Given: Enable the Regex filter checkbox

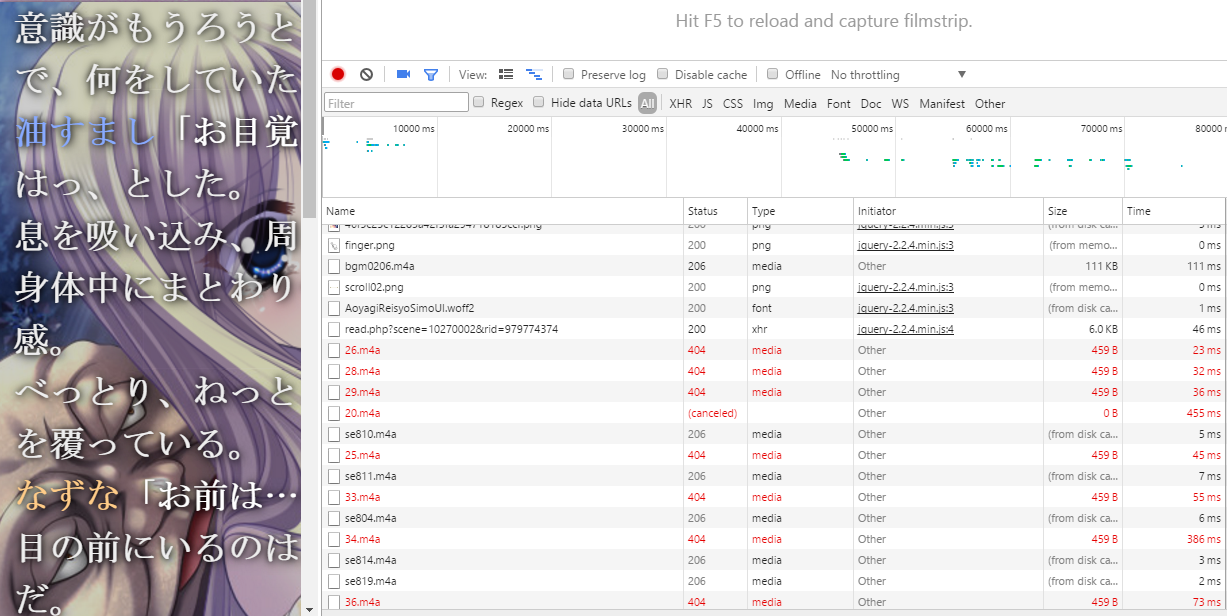Looking at the screenshot, I should pos(479,102).
